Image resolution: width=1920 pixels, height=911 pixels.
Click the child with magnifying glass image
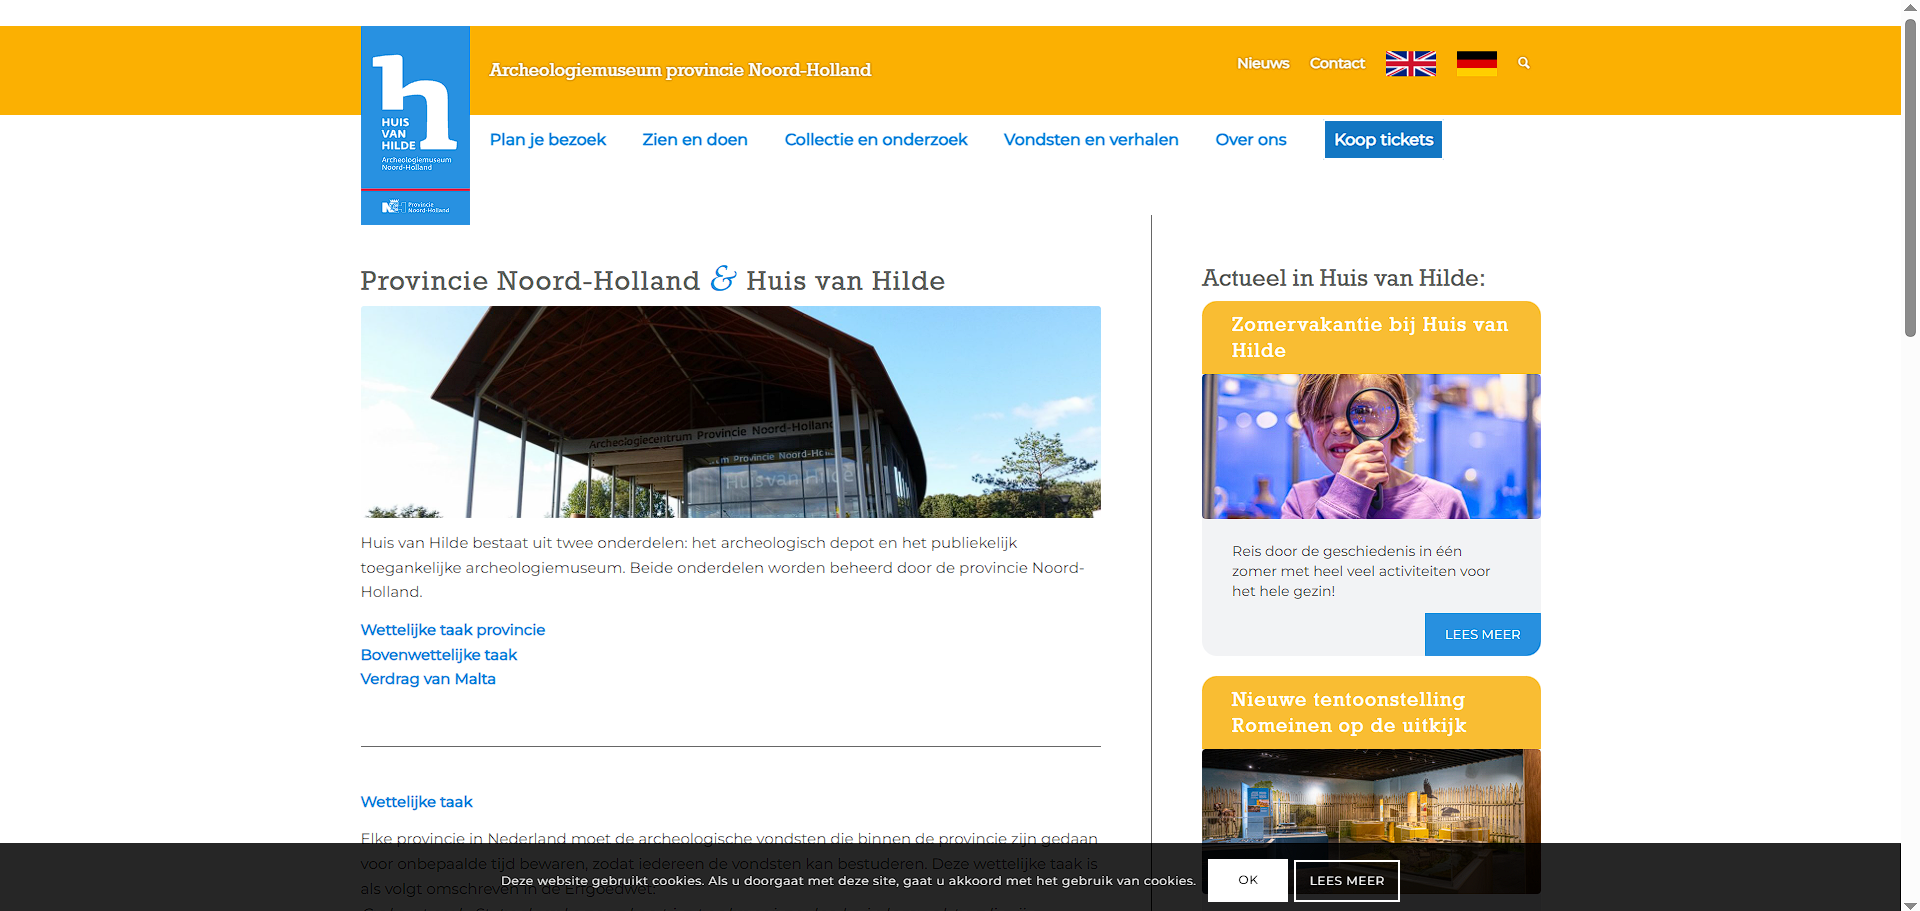1370,446
